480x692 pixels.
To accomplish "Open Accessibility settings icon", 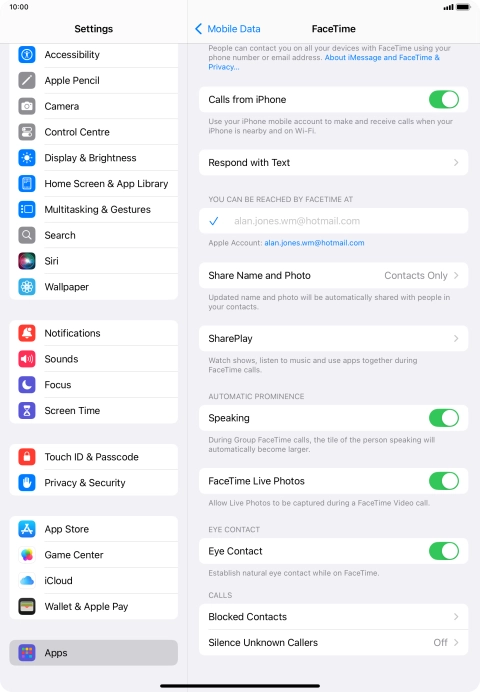I will pos(27,55).
